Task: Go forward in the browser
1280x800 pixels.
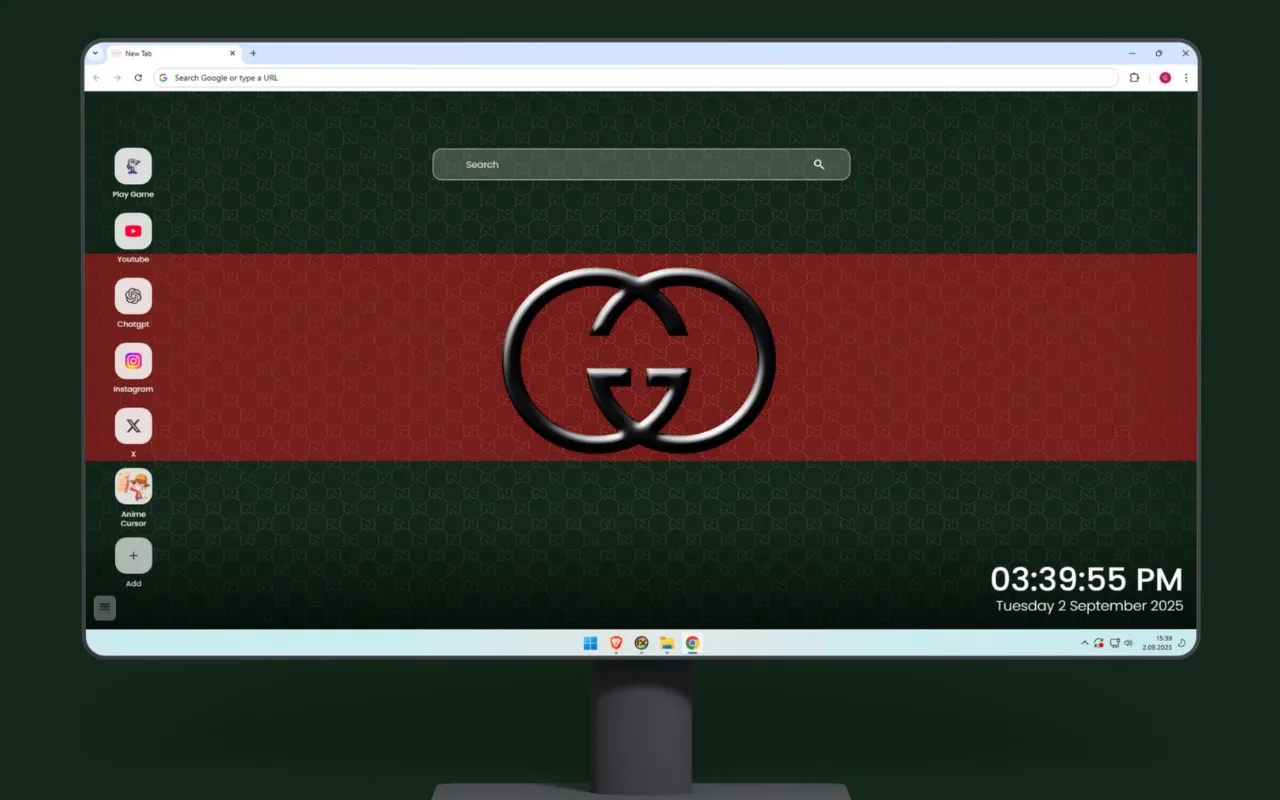Action: pos(117,78)
